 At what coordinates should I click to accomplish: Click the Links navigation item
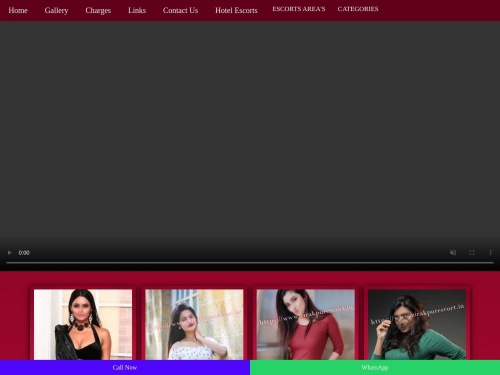point(137,10)
